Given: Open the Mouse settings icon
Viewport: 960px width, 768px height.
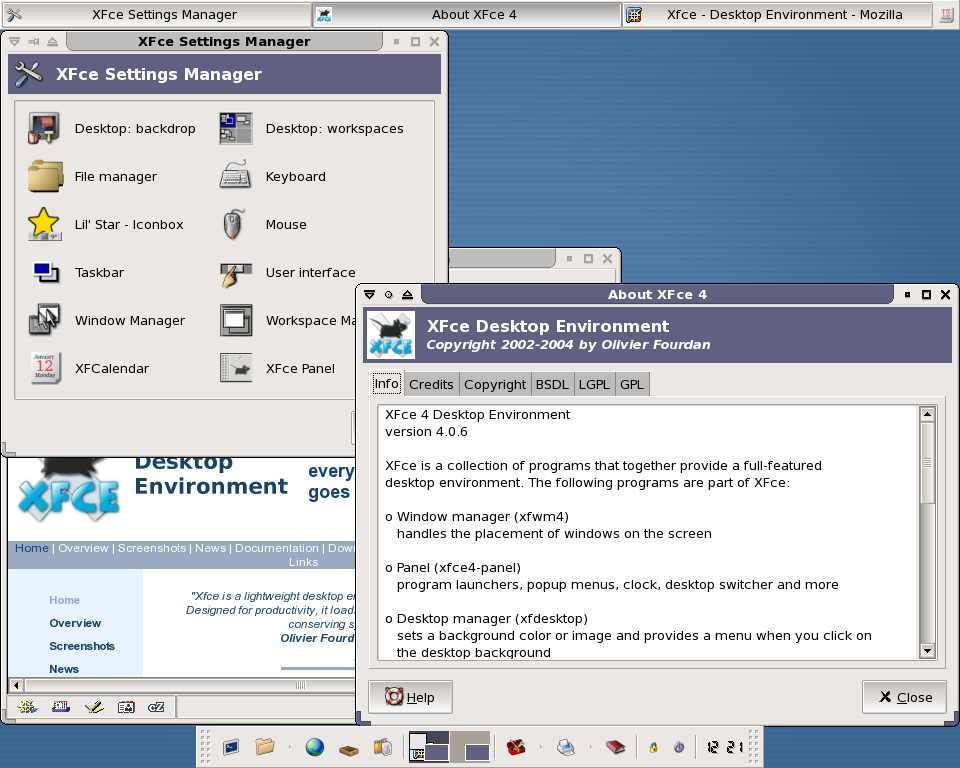Looking at the screenshot, I should [233, 224].
